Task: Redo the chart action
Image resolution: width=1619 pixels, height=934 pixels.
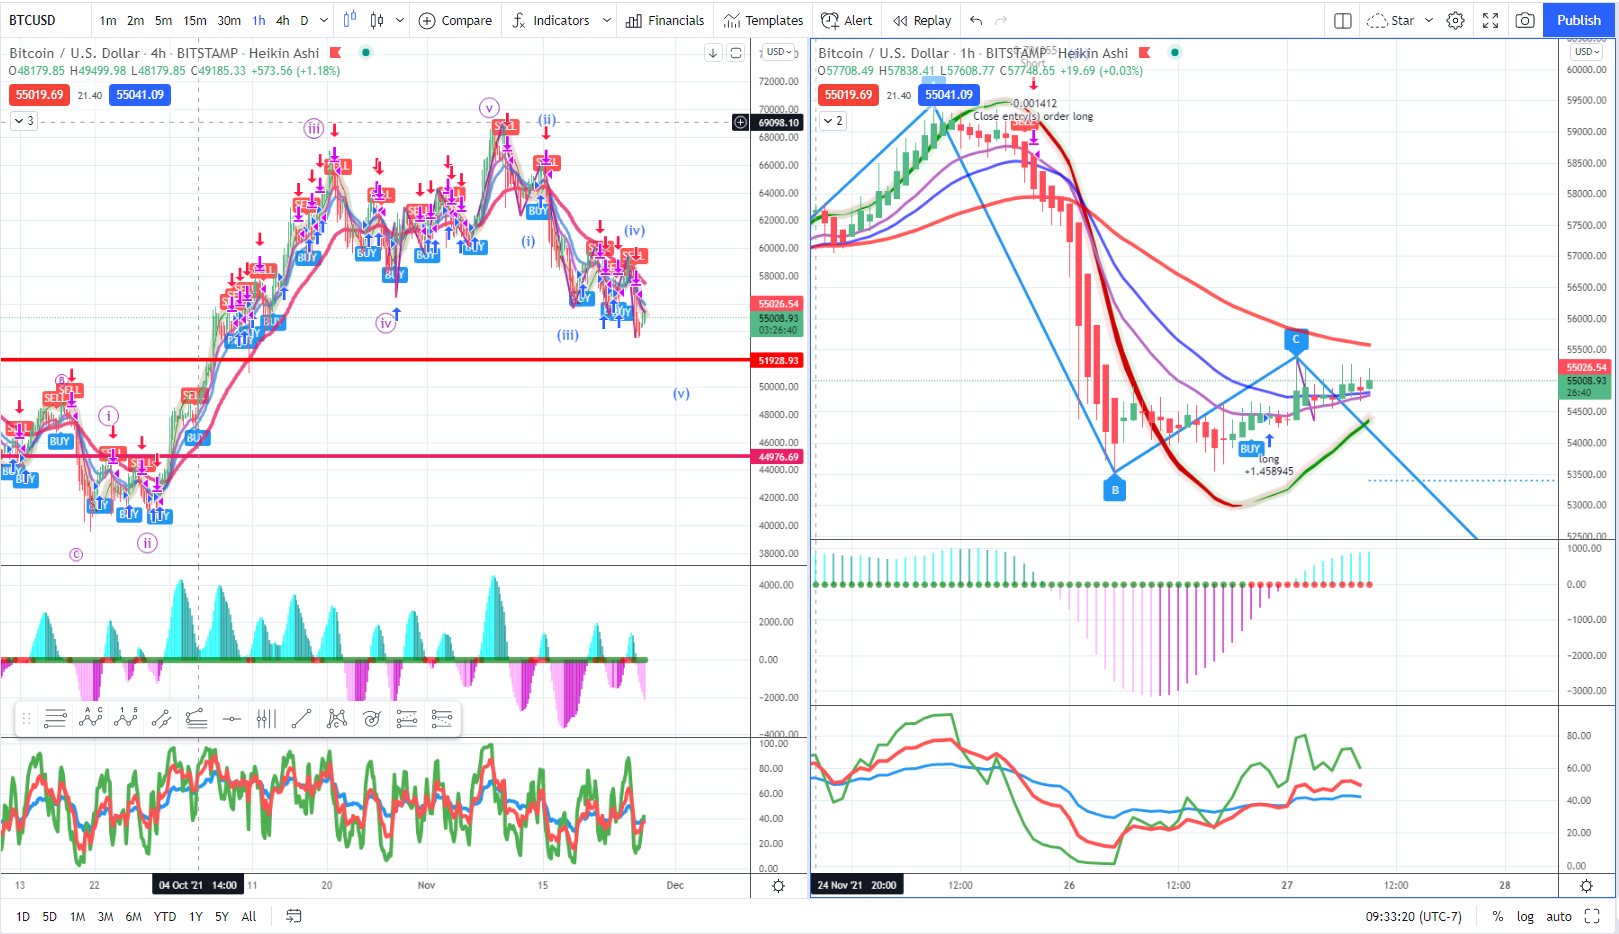Action: tap(1001, 20)
